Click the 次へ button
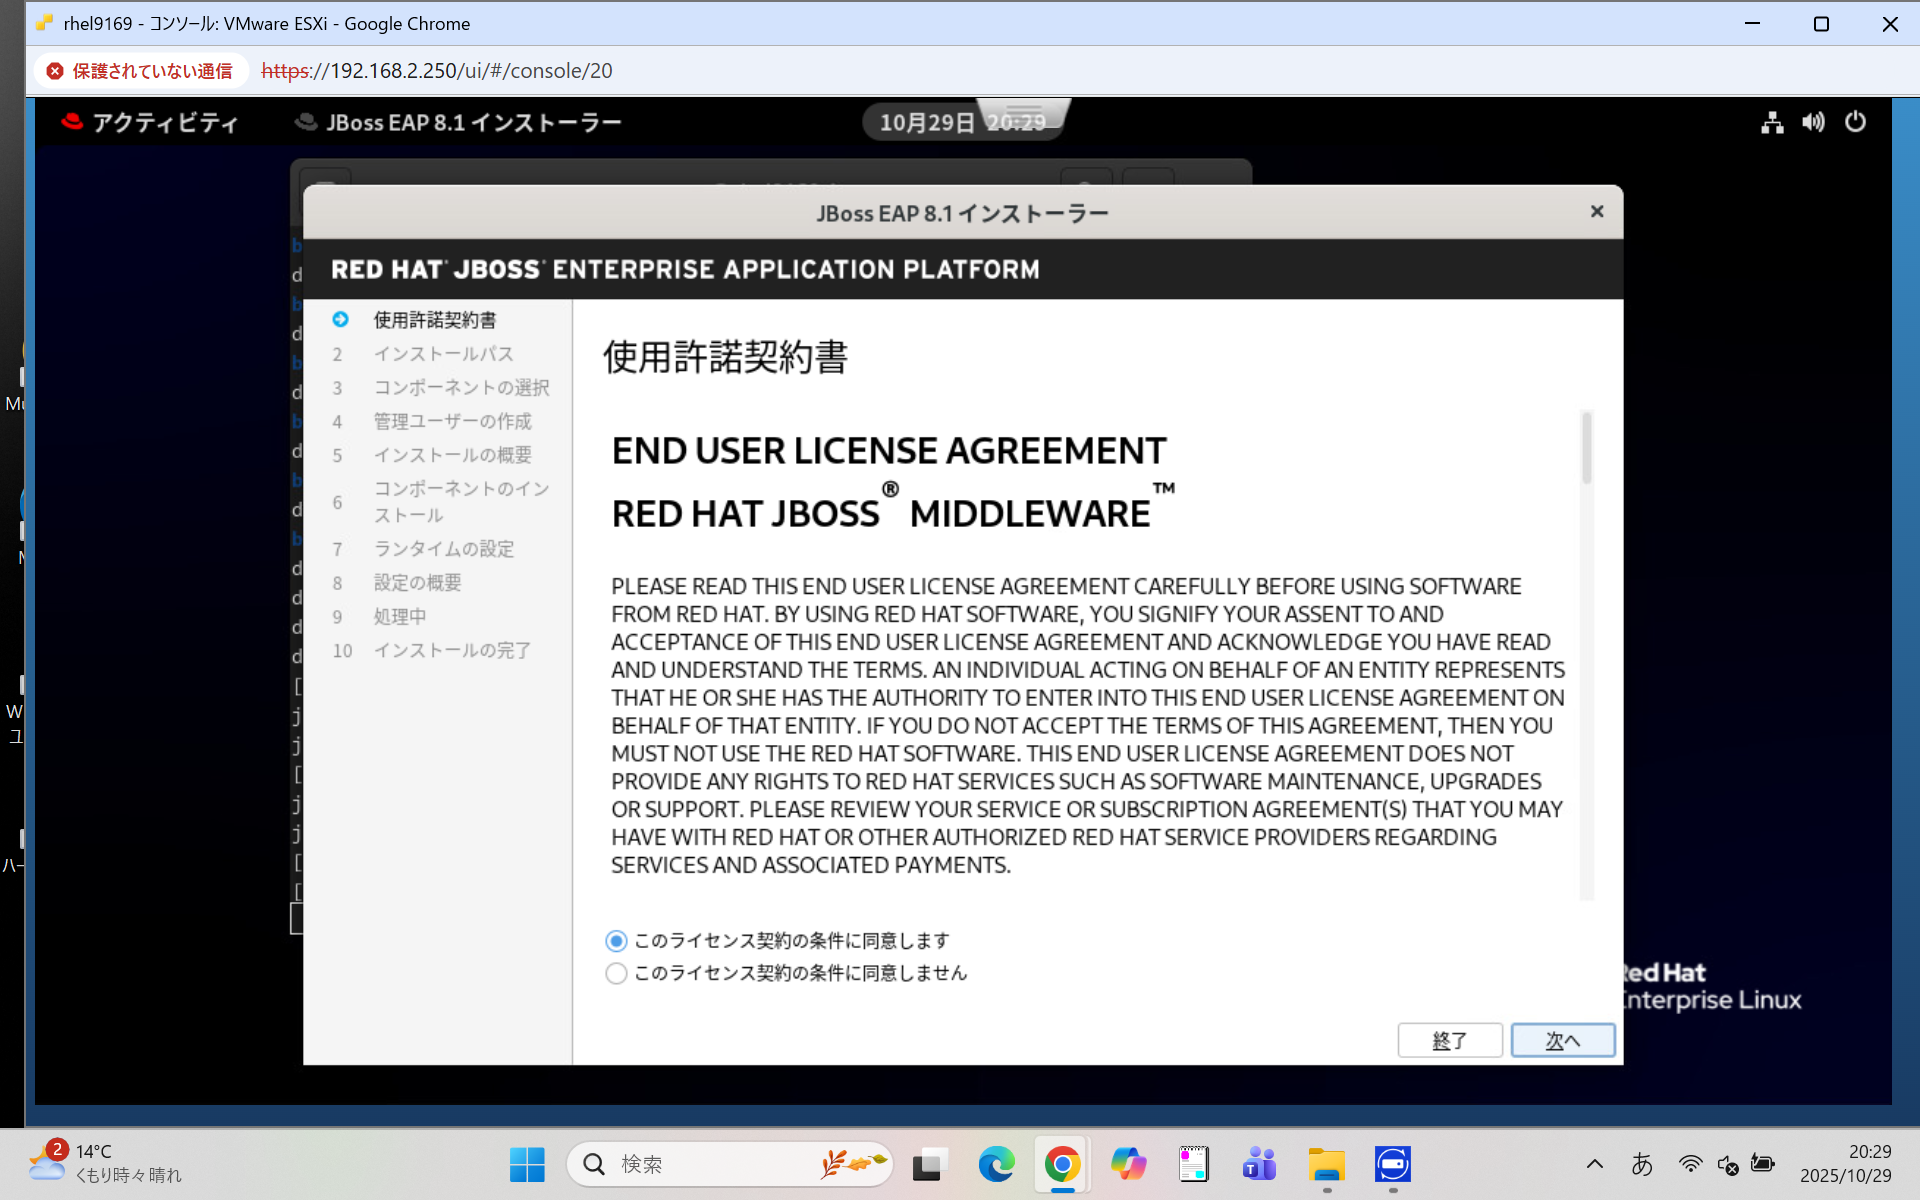Screen dimensions: 1920x1200 tap(1562, 1040)
